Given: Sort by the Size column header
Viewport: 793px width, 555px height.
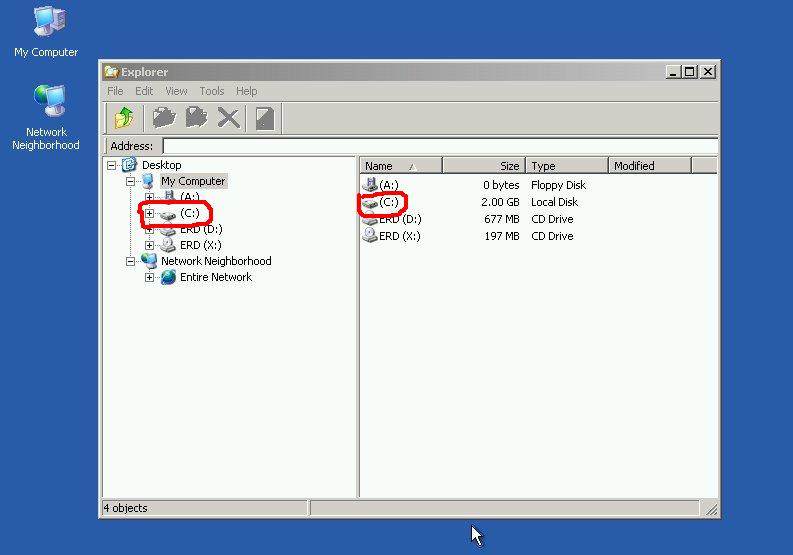Looking at the screenshot, I should tap(484, 165).
